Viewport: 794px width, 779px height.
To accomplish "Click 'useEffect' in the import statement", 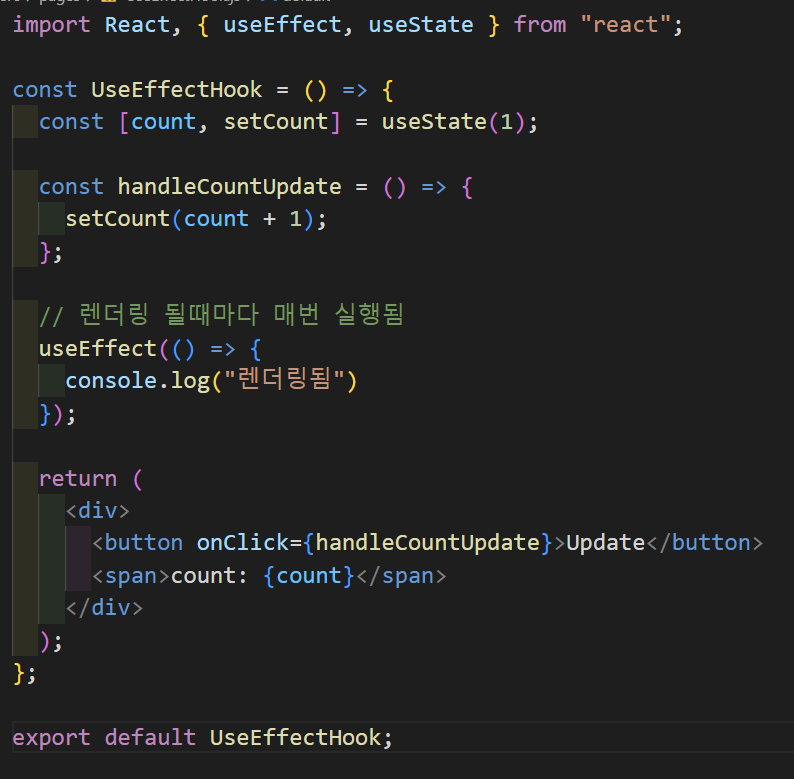I will (283, 25).
